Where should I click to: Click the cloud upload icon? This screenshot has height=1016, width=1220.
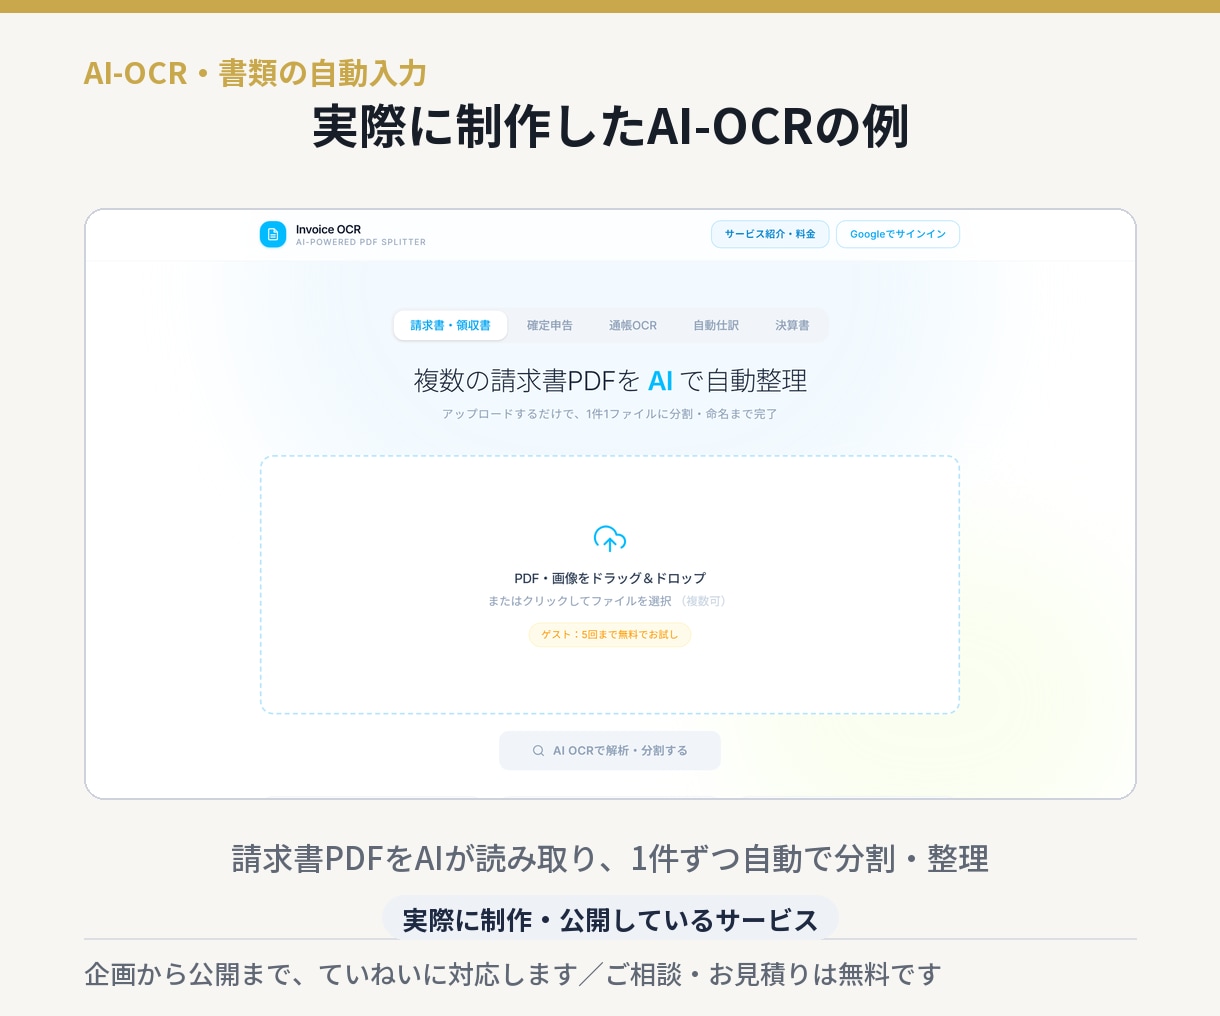point(610,538)
